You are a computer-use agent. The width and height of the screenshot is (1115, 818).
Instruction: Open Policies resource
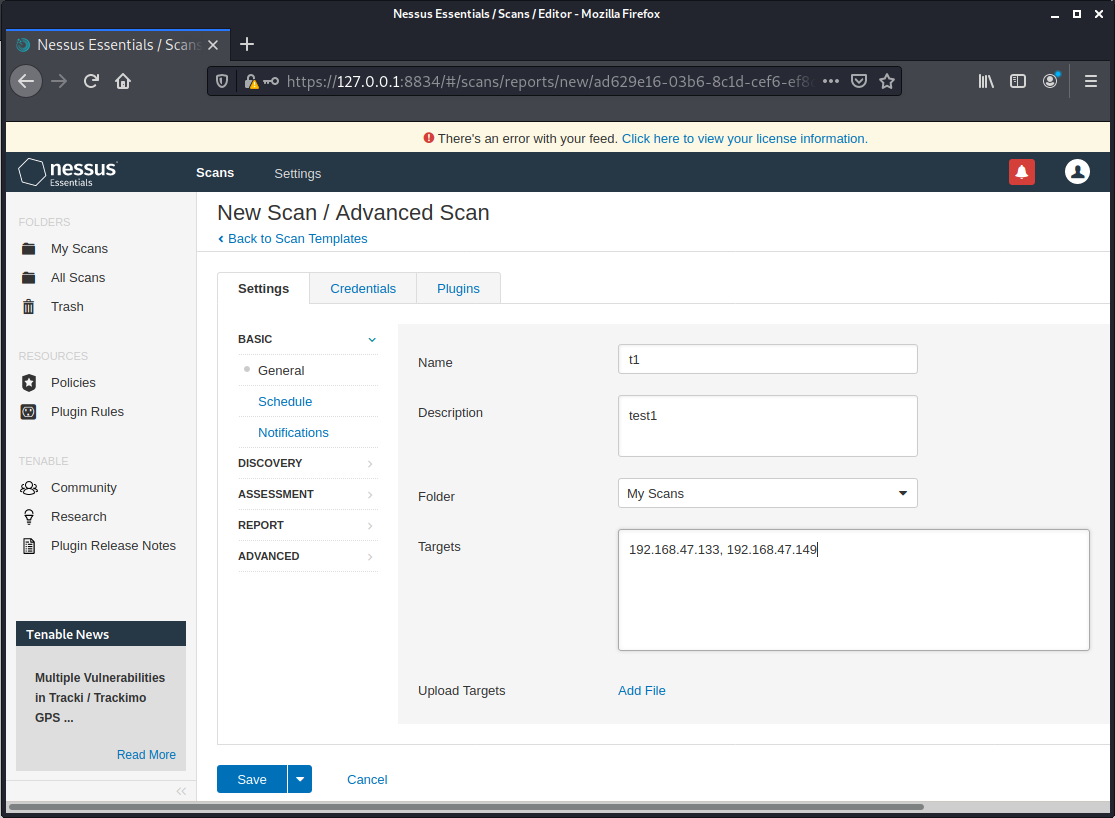point(73,383)
